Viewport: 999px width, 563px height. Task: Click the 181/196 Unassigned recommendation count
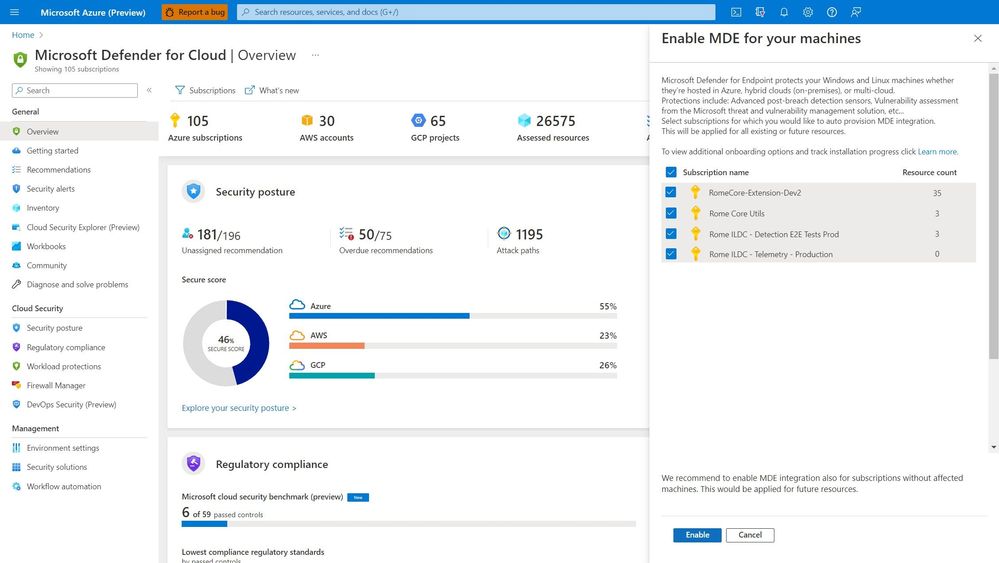[219, 235]
